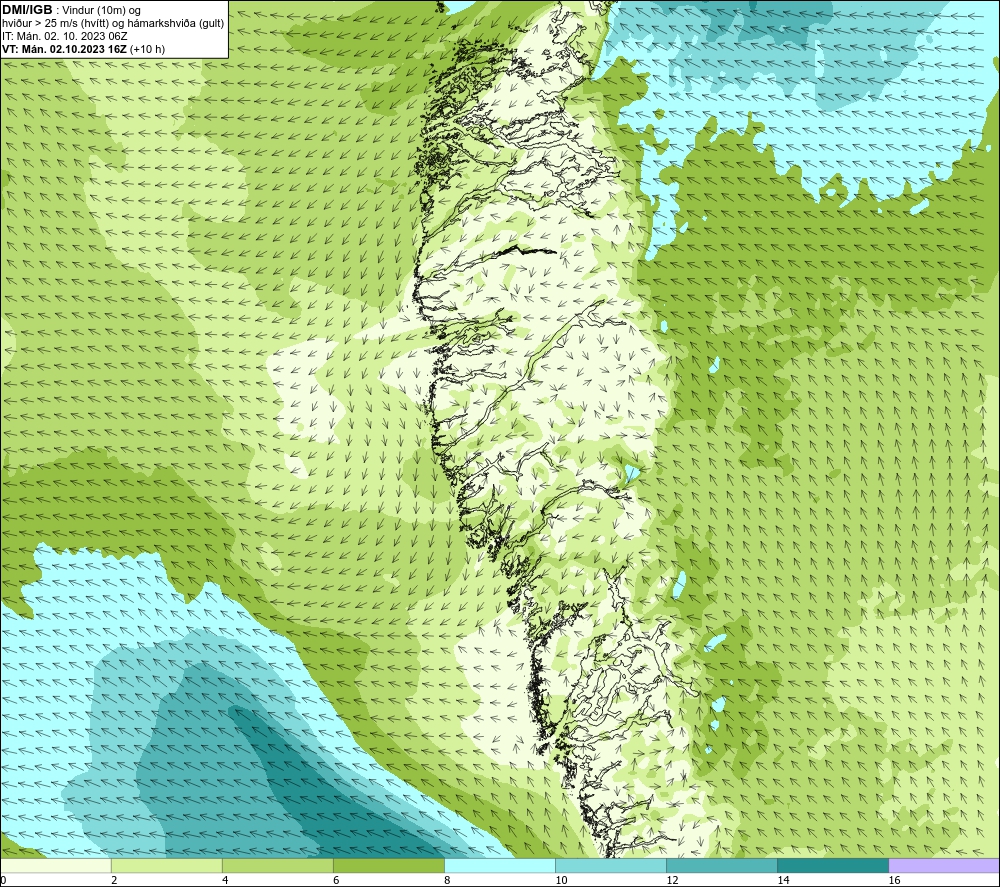The height and width of the screenshot is (887, 1000).
Task: Click the legend scale label "16"
Action: (893, 881)
